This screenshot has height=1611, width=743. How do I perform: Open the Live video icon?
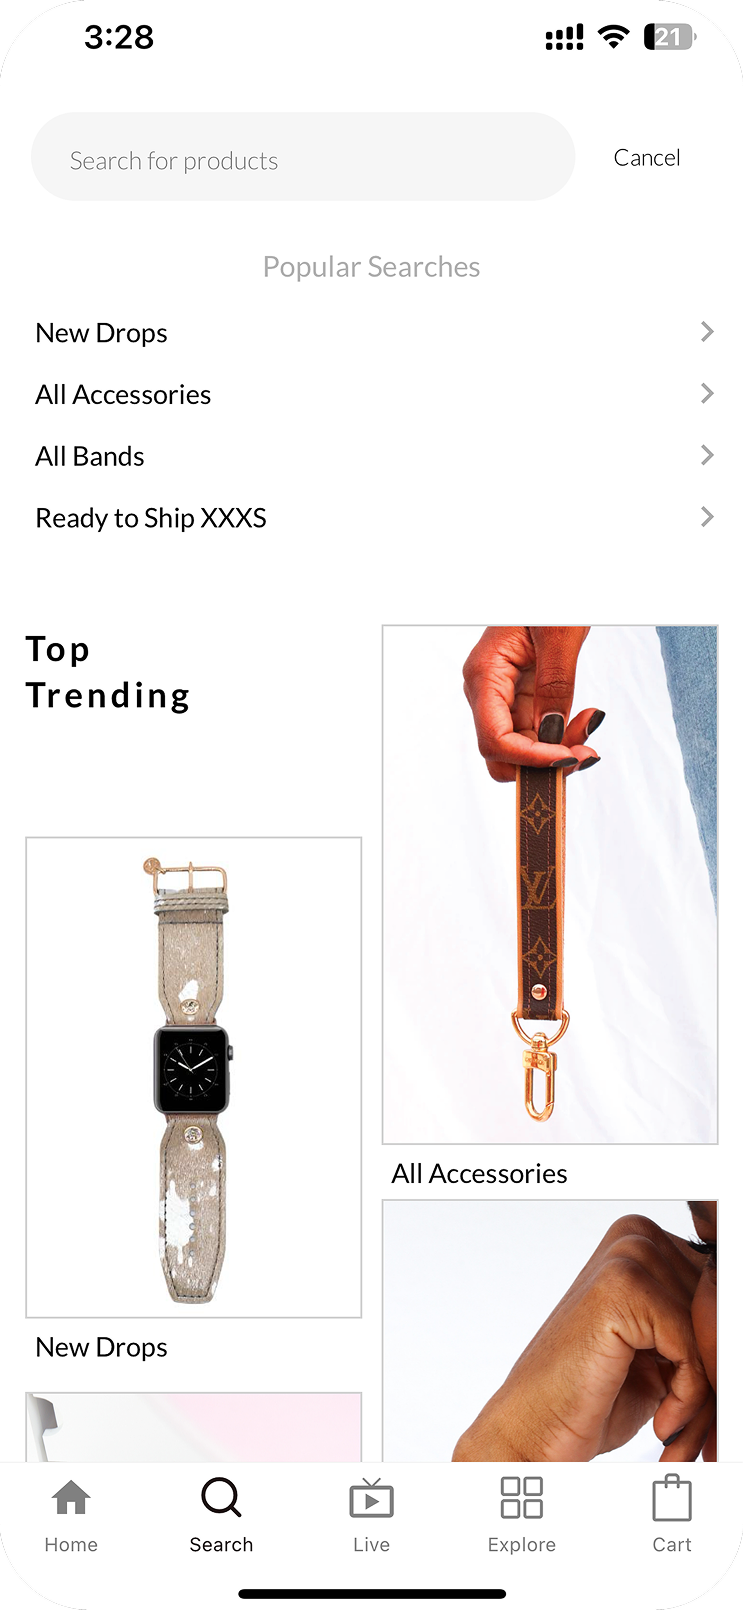pyautogui.click(x=371, y=1499)
